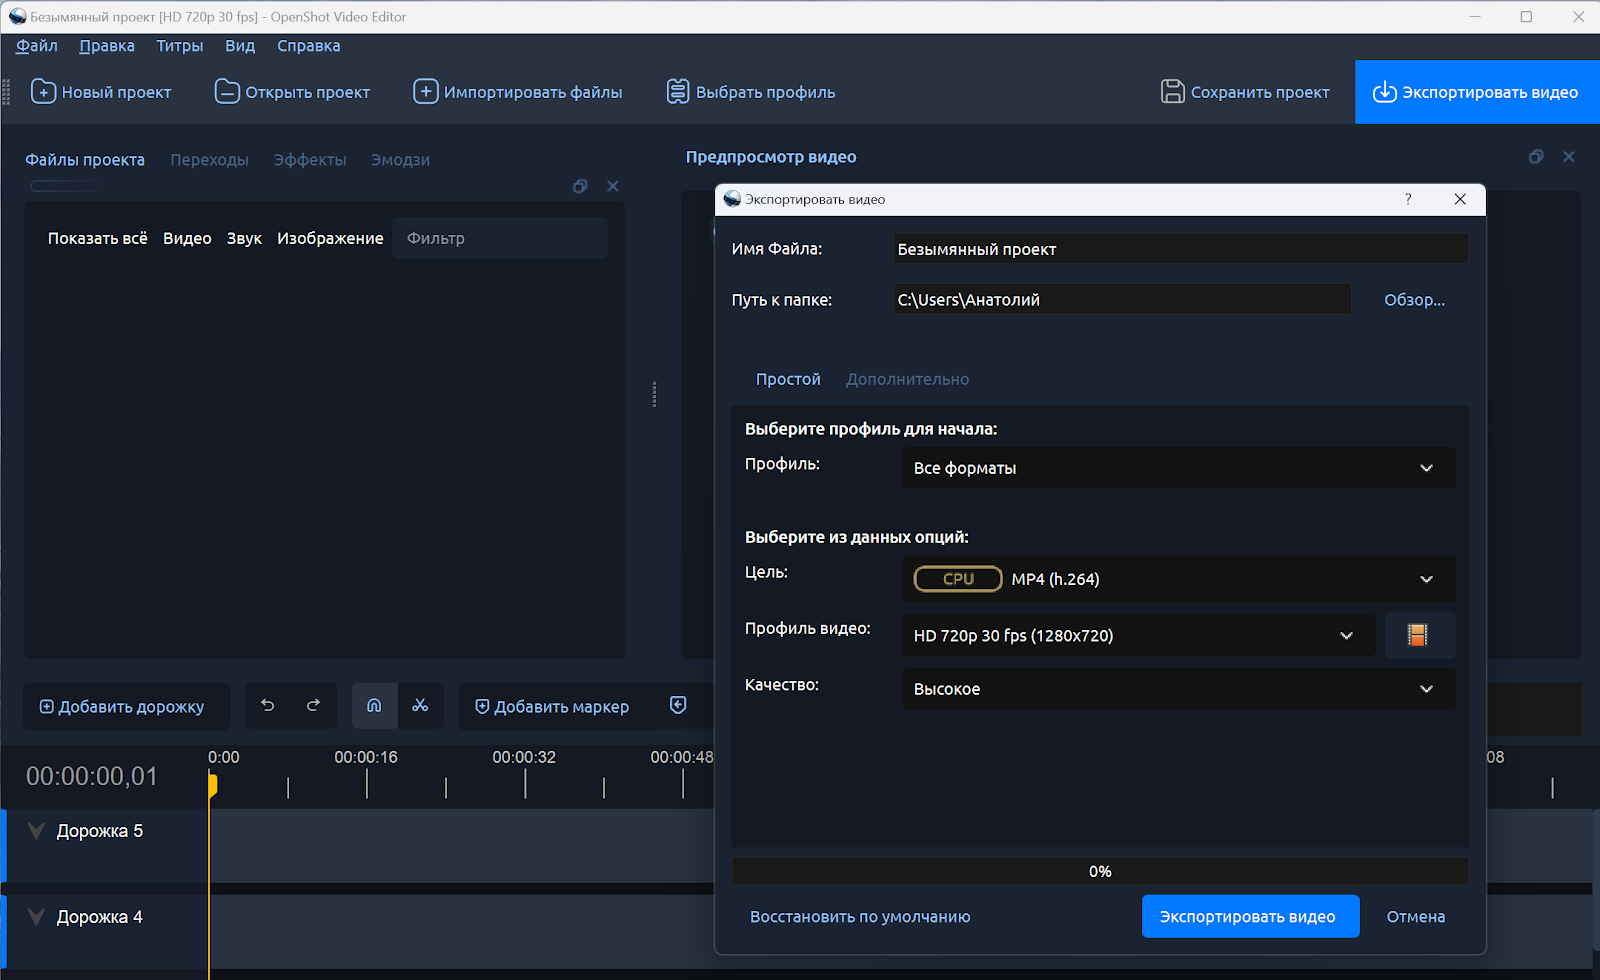
Task: Click the marker jump icon after Добавить маркер
Action: point(678,706)
